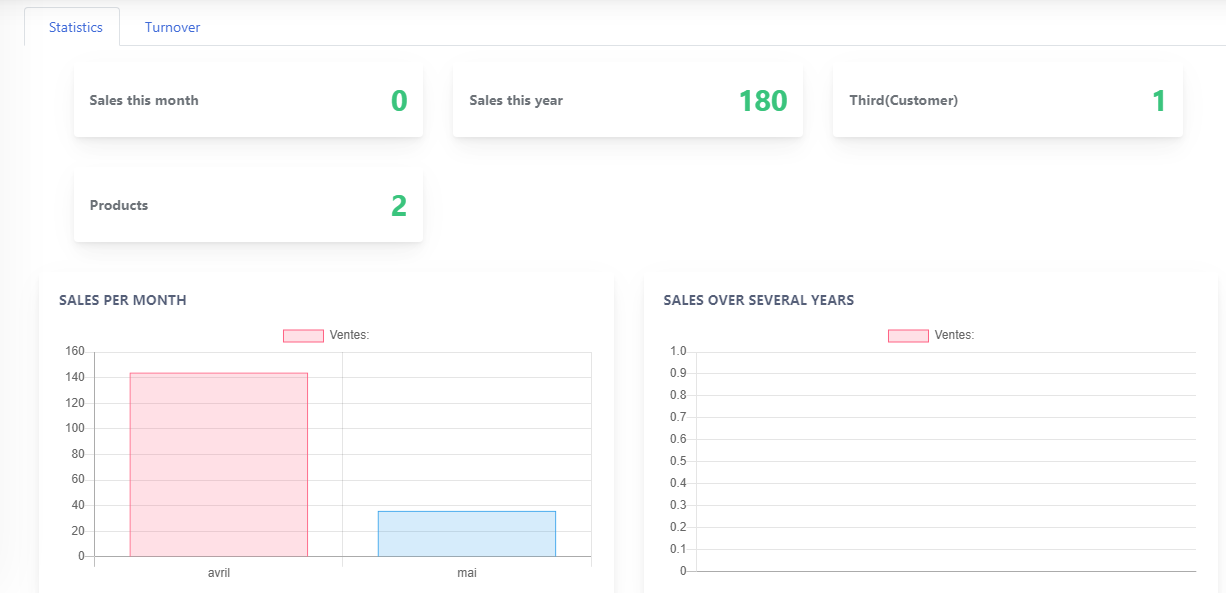Image resolution: width=1226 pixels, height=593 pixels.
Task: Click the green 180 sales value
Action: [x=763, y=101]
